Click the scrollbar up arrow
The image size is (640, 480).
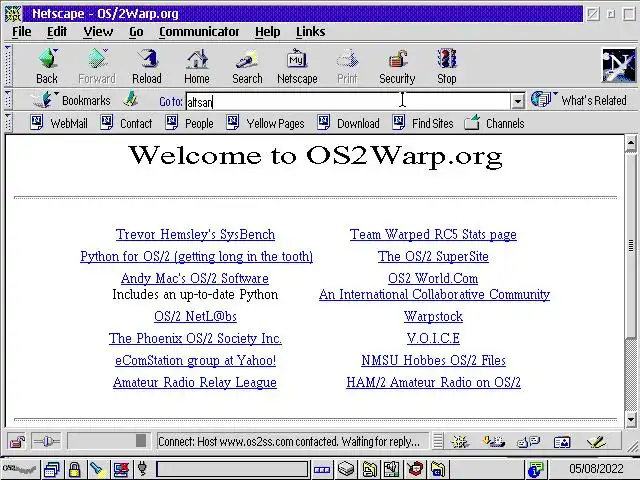(631, 143)
